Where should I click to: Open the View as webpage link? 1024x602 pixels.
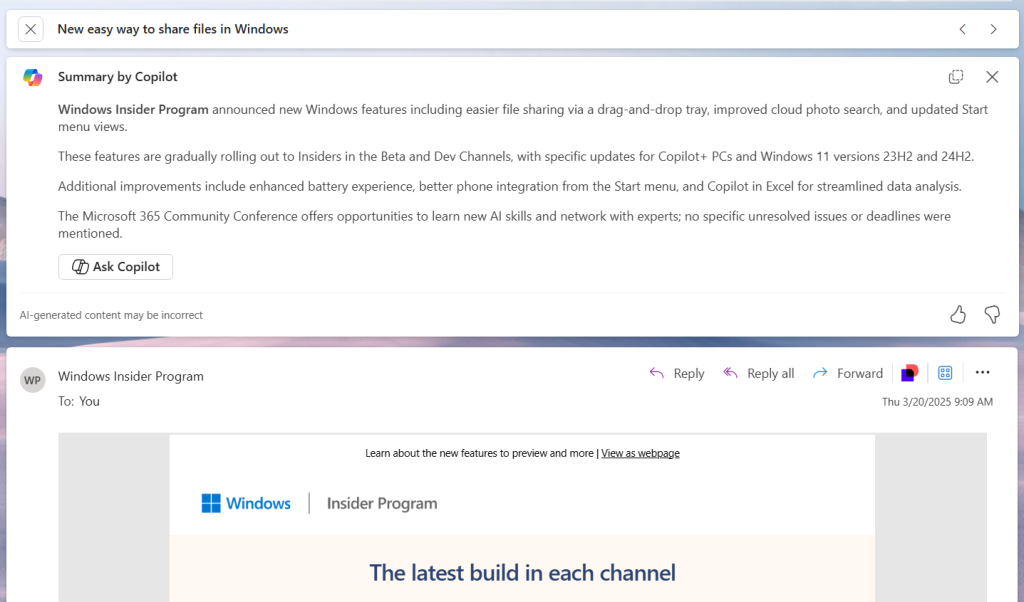[638, 452]
